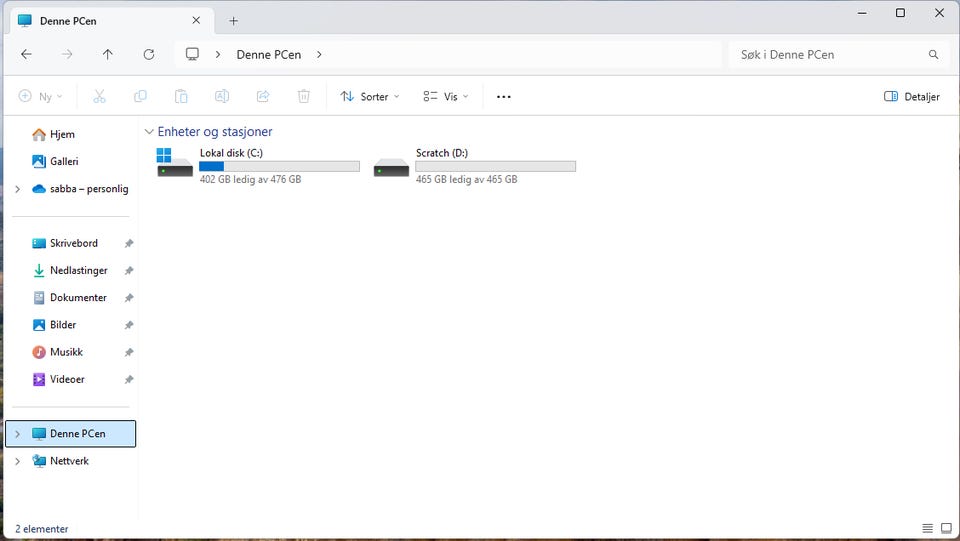Switch to details list view icon

pyautogui.click(x=928, y=528)
